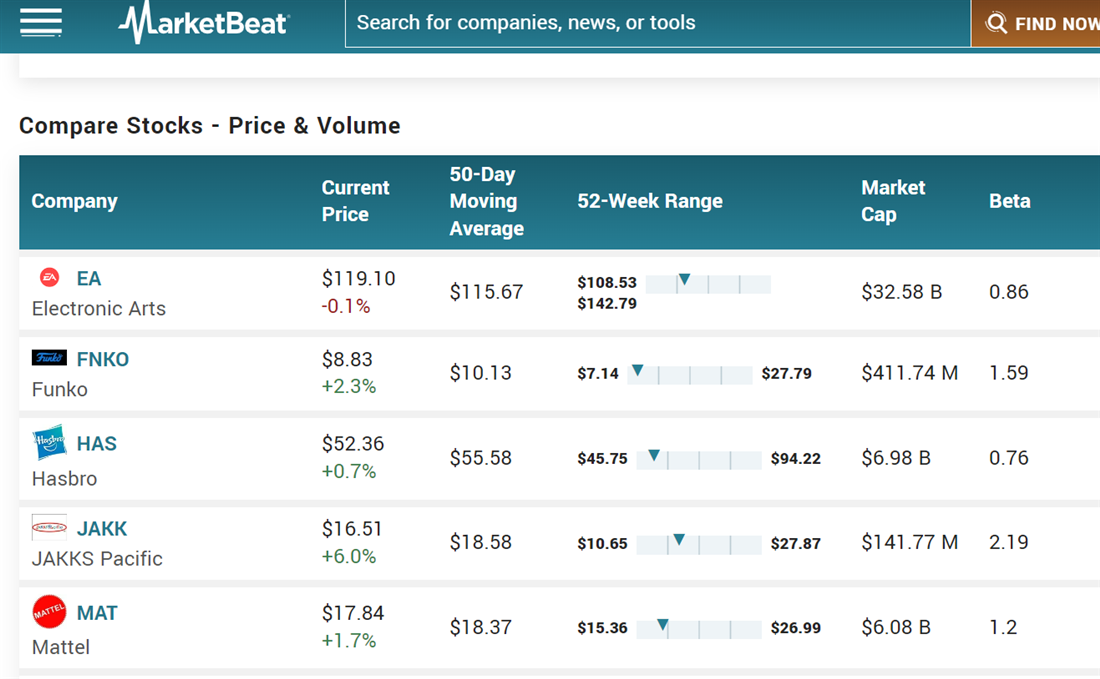Open the FNKO ticker link
1100x679 pixels.
click(103, 360)
